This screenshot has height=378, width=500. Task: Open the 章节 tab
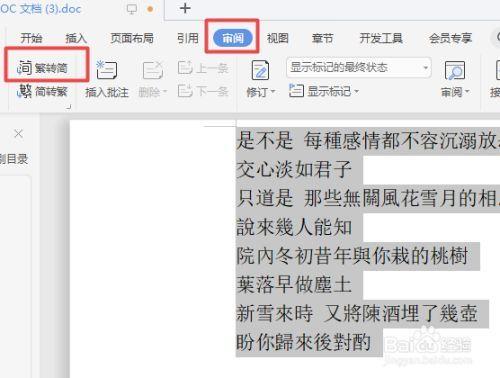pos(322,38)
